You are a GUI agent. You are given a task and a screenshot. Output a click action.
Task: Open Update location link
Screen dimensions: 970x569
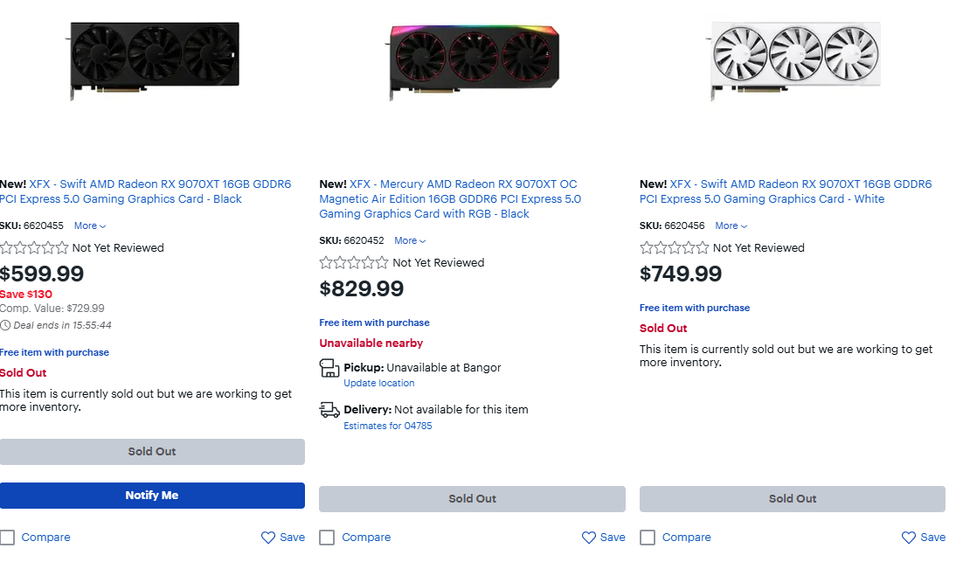click(378, 383)
